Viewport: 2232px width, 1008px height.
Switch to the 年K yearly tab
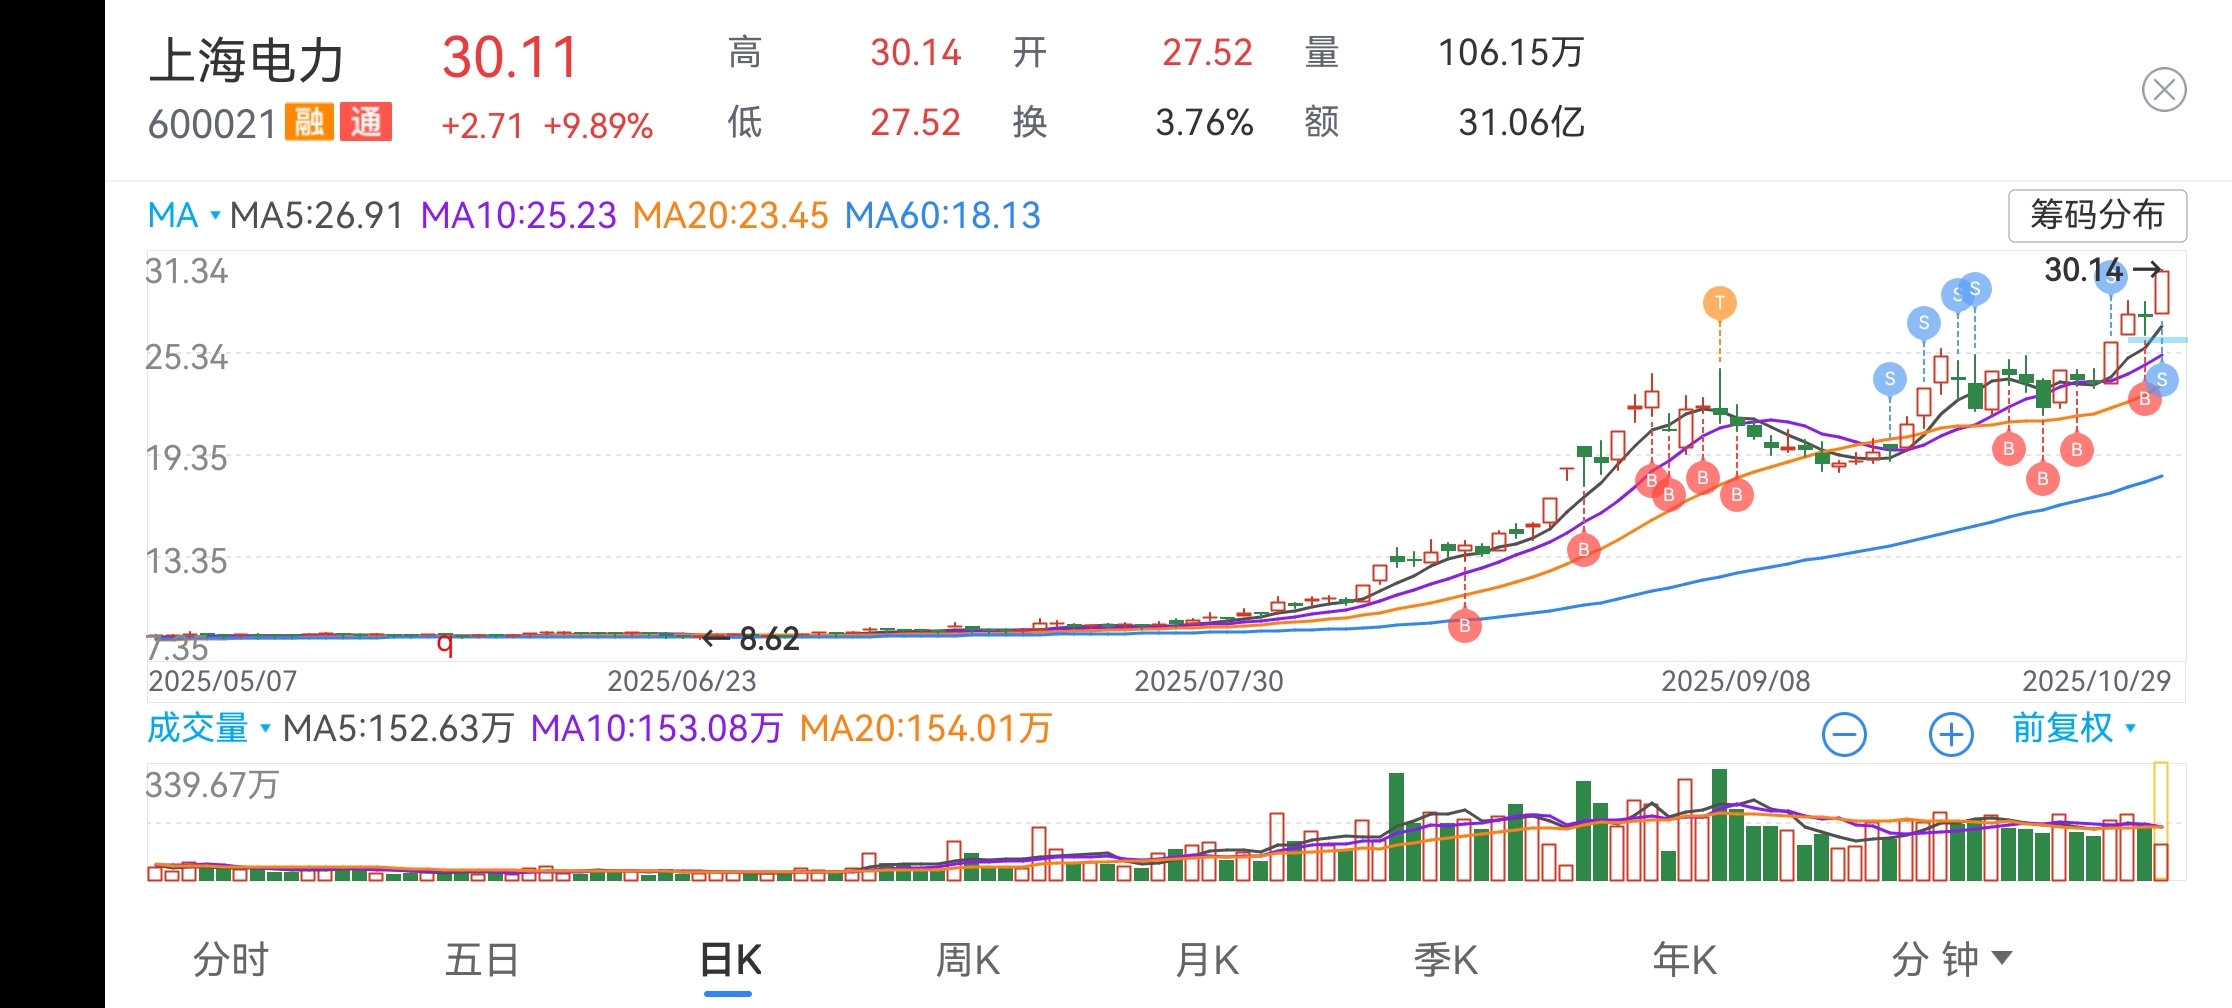(1684, 960)
